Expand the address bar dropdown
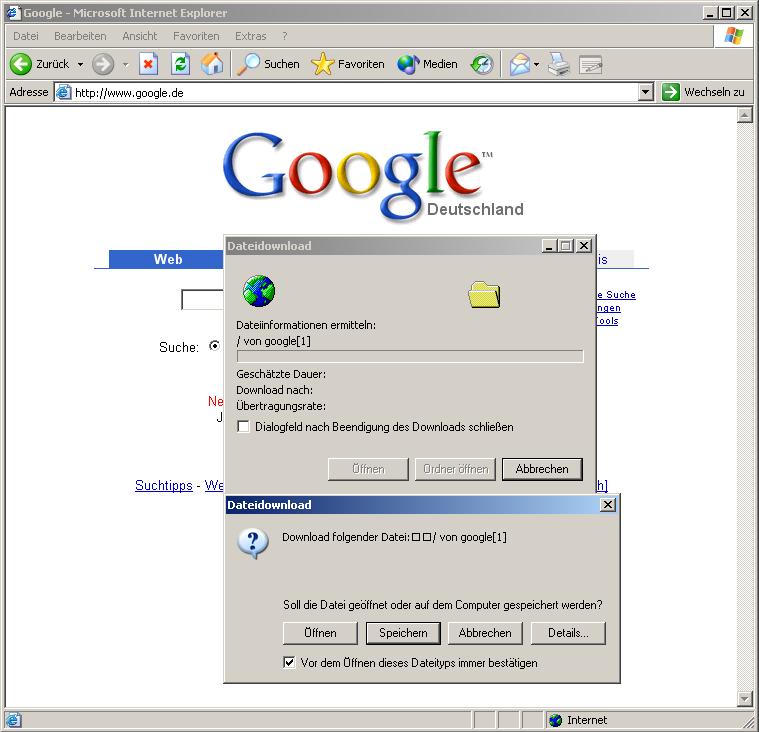The height and width of the screenshot is (732, 759). (646, 92)
